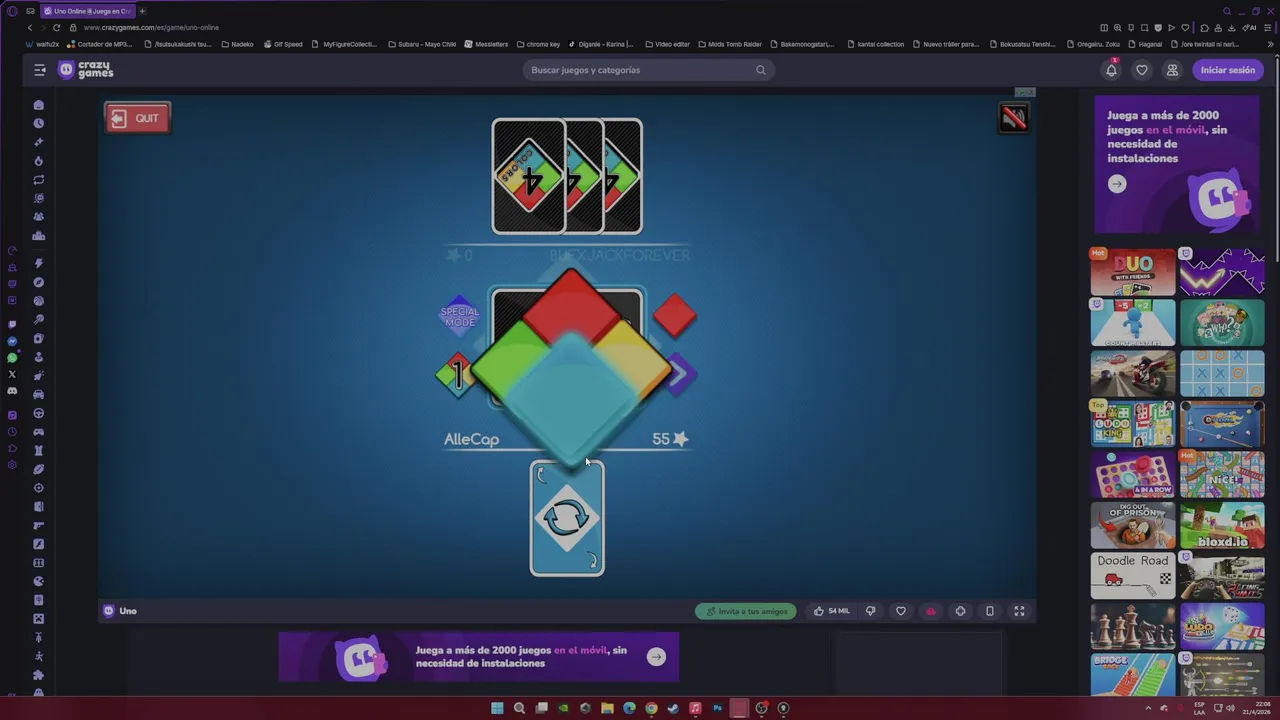Viewport: 1280px width, 720px height.
Task: Open bloxd.io game thumbnail
Action: [x=1222, y=524]
